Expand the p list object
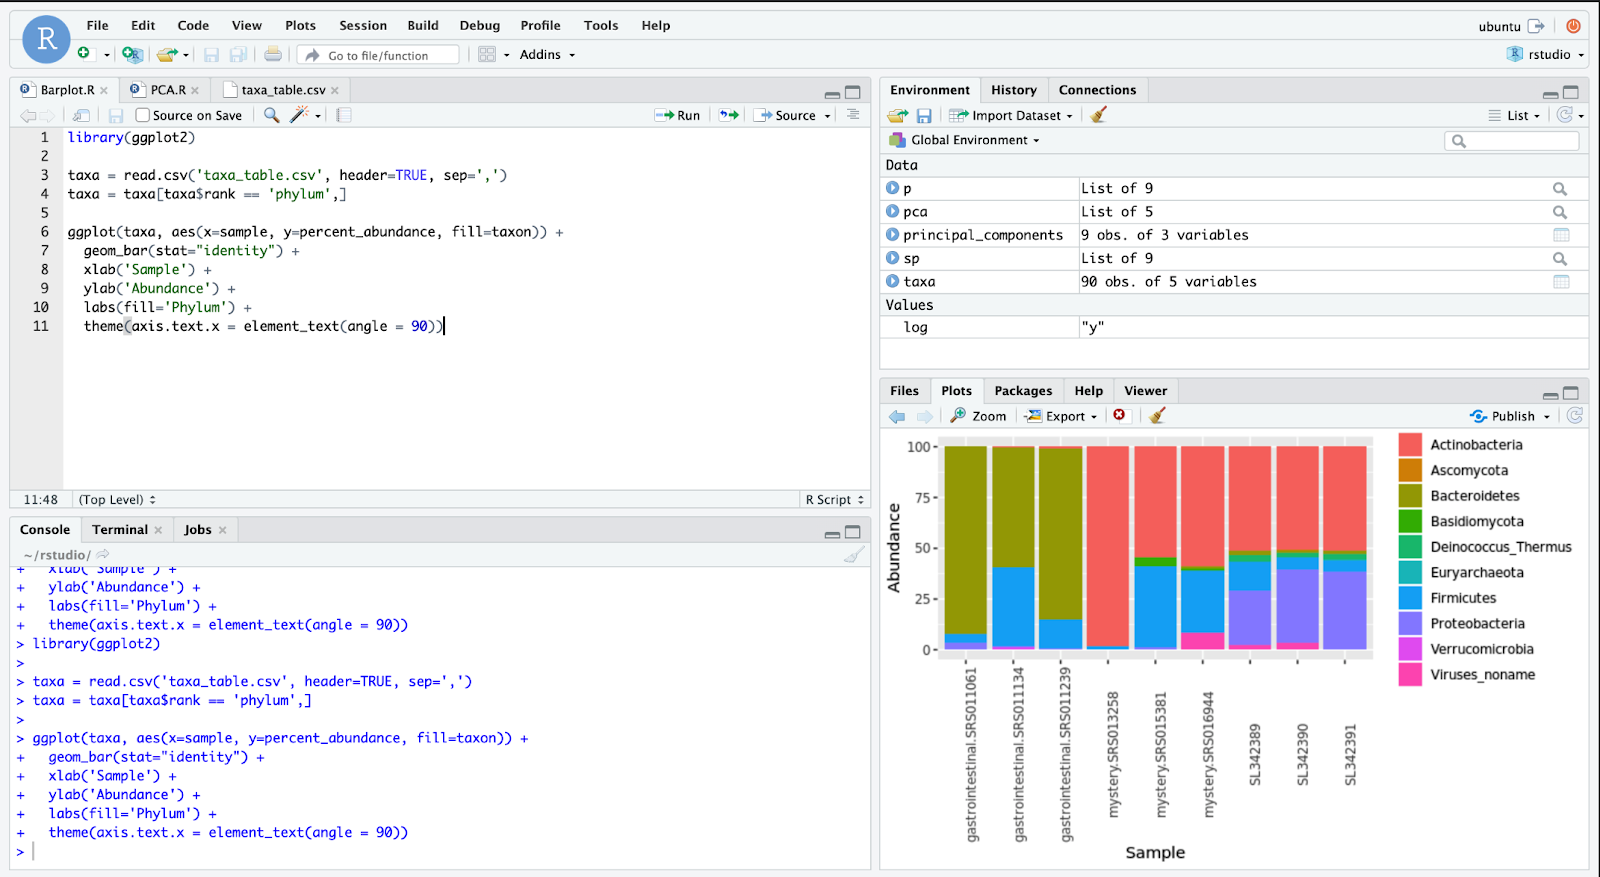 click(892, 188)
